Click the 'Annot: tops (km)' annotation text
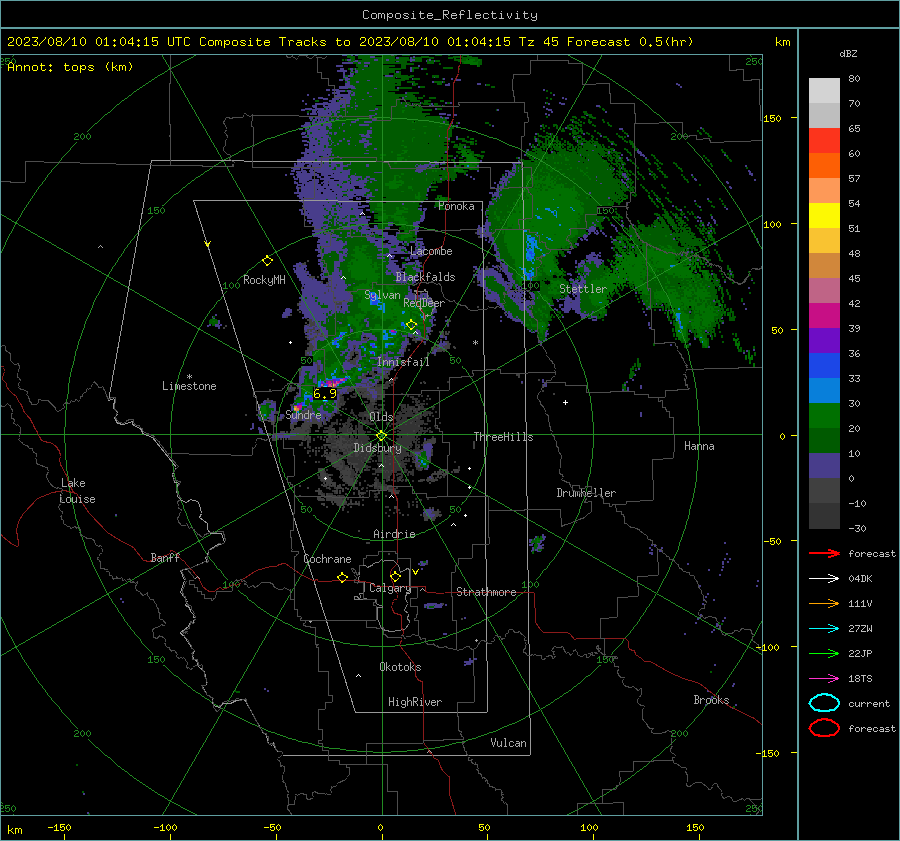The image size is (900, 841). pos(70,67)
